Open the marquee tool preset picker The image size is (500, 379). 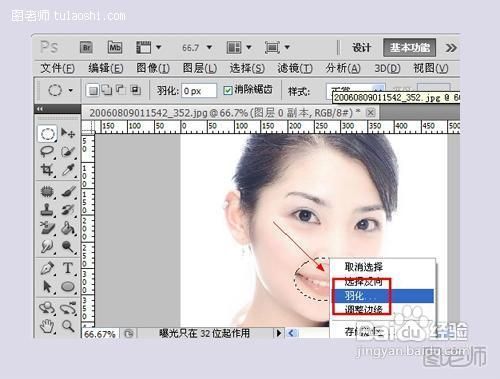pos(70,90)
